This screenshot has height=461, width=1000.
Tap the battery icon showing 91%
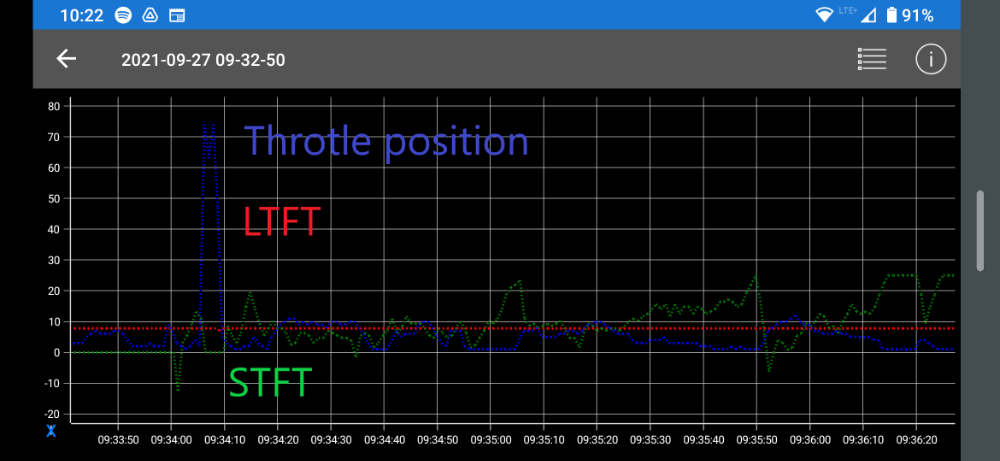891,15
